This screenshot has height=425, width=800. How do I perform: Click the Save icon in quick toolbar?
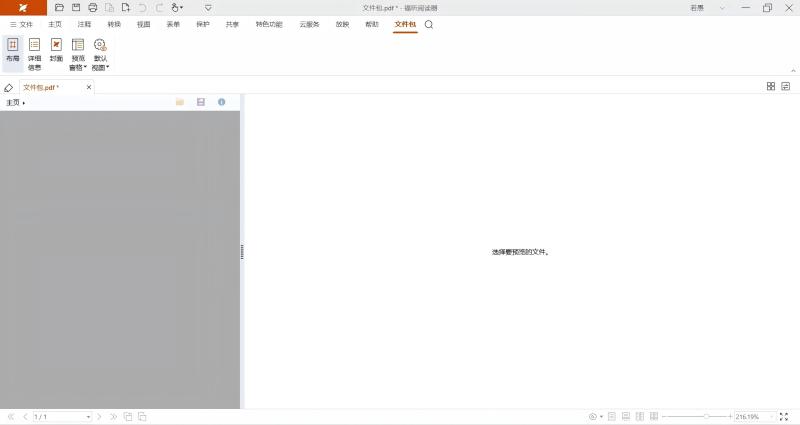76,7
